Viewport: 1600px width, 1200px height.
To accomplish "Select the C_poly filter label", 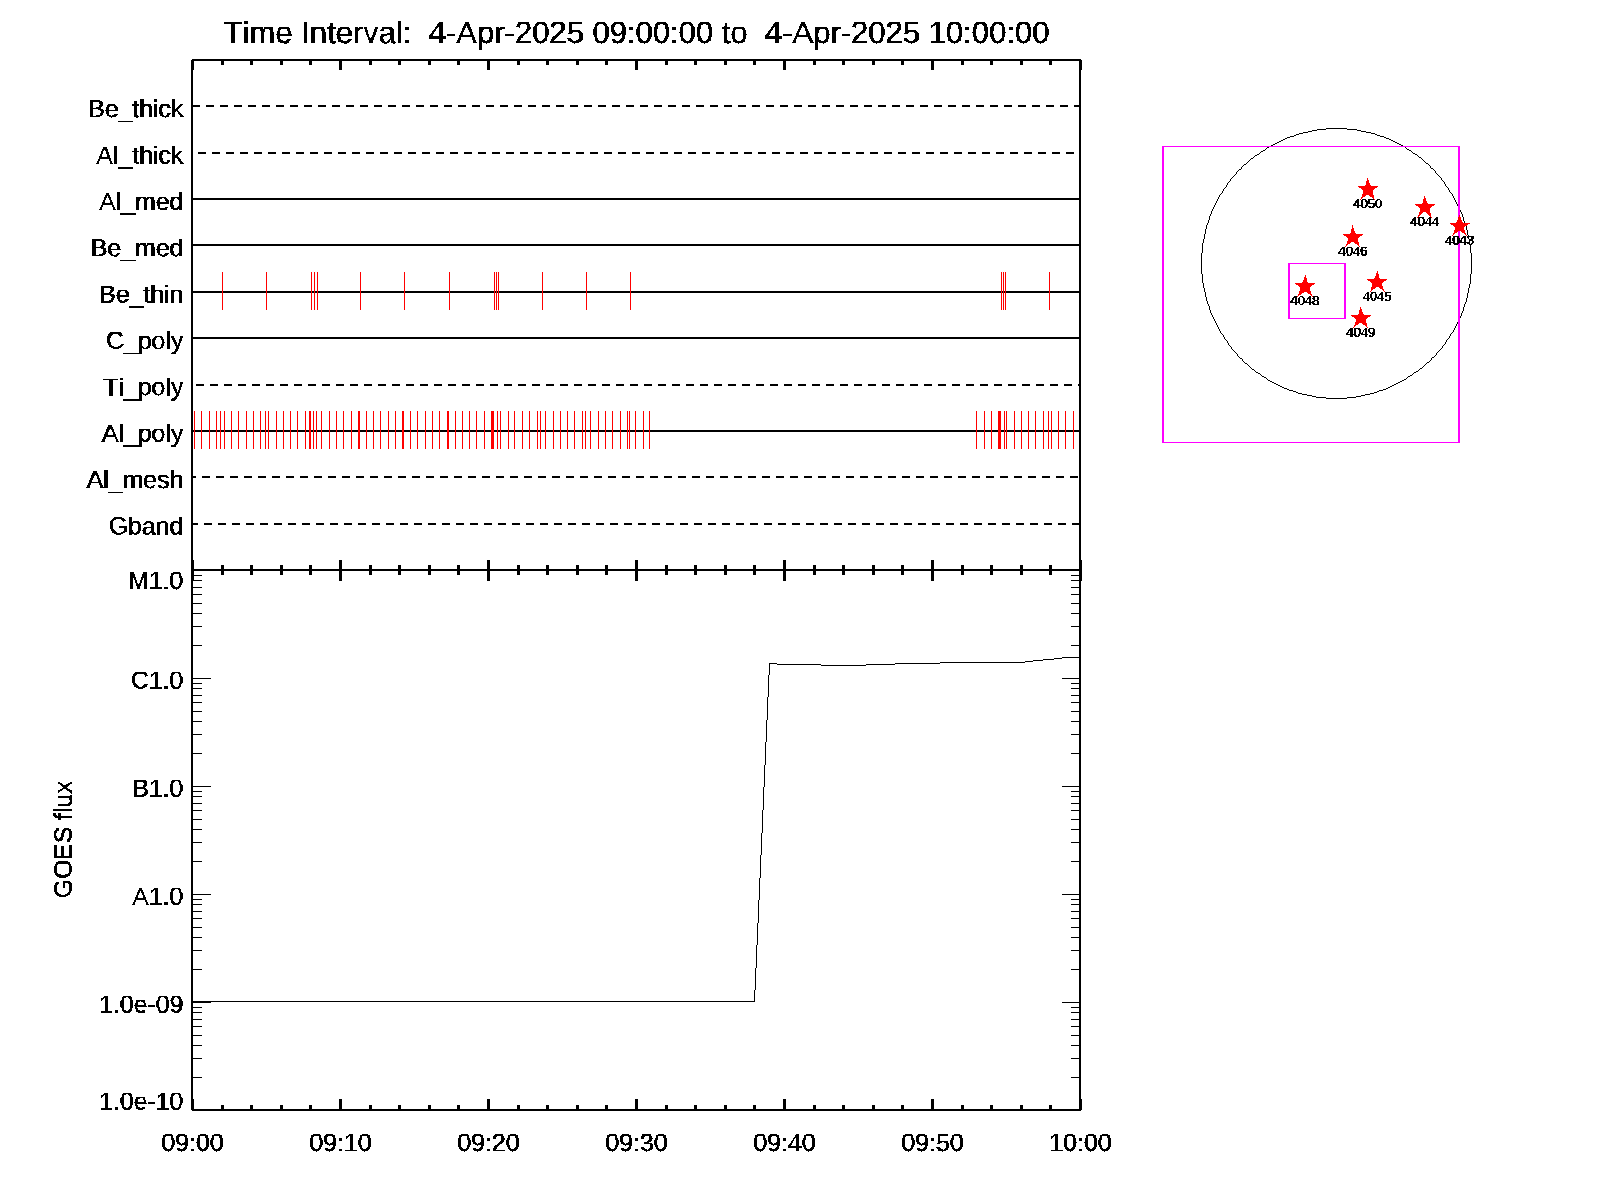I will point(145,342).
